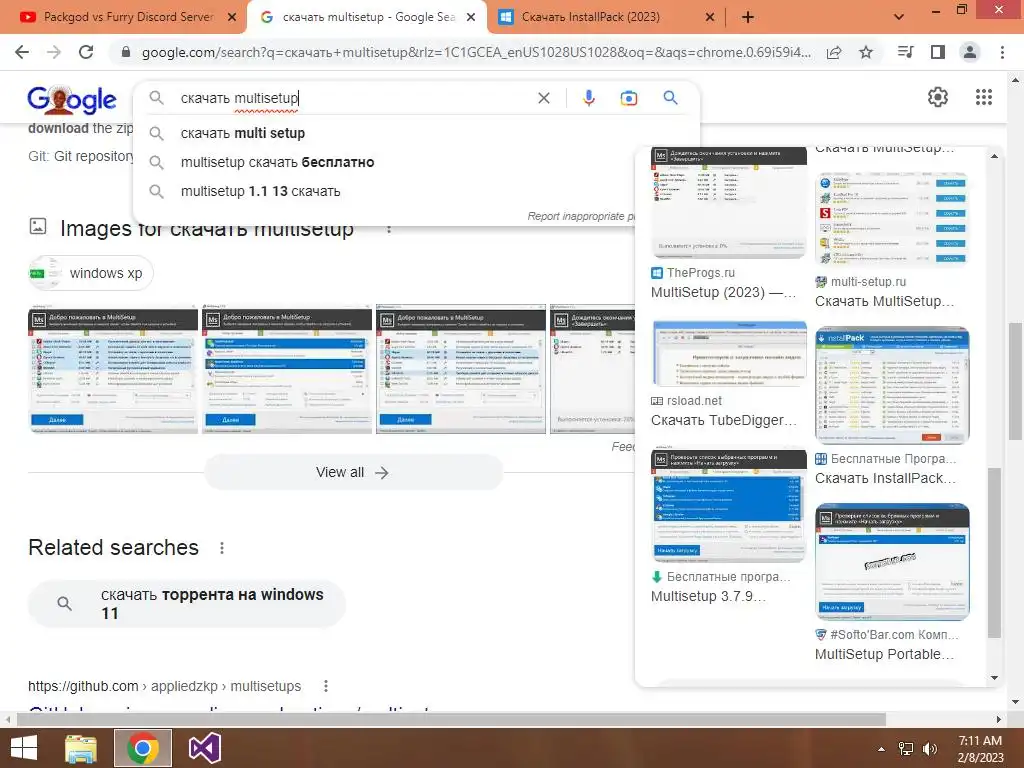Open File Explorer from the taskbar
The height and width of the screenshot is (768, 1024).
(81, 748)
